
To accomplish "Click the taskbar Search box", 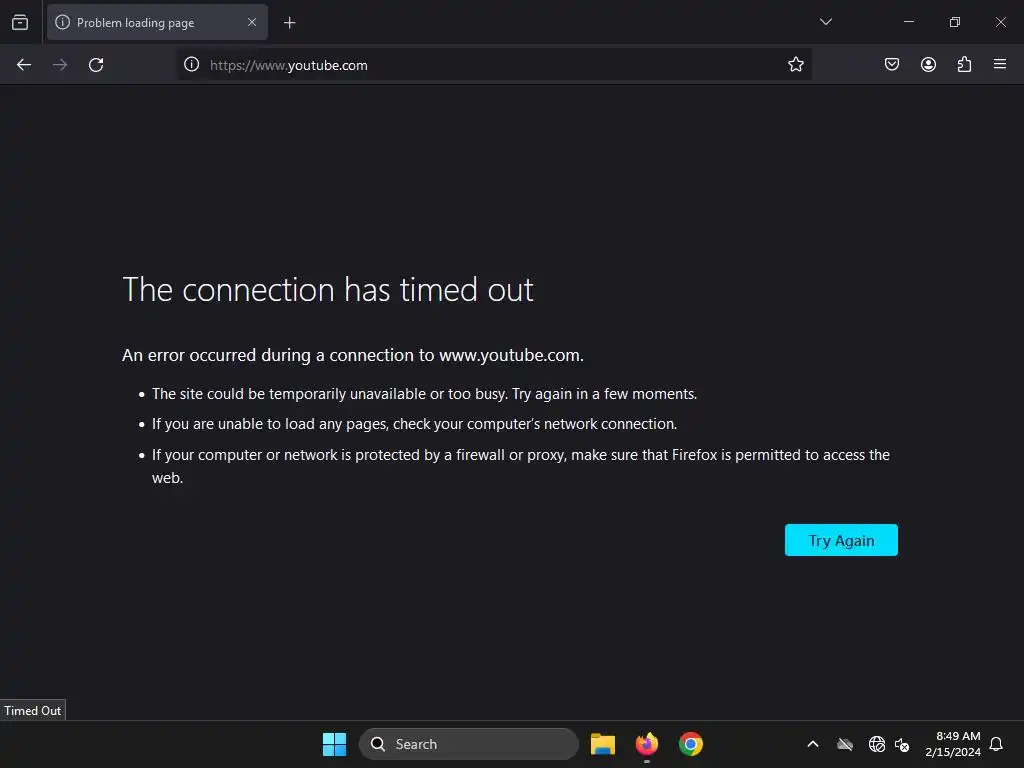I will 468,744.
